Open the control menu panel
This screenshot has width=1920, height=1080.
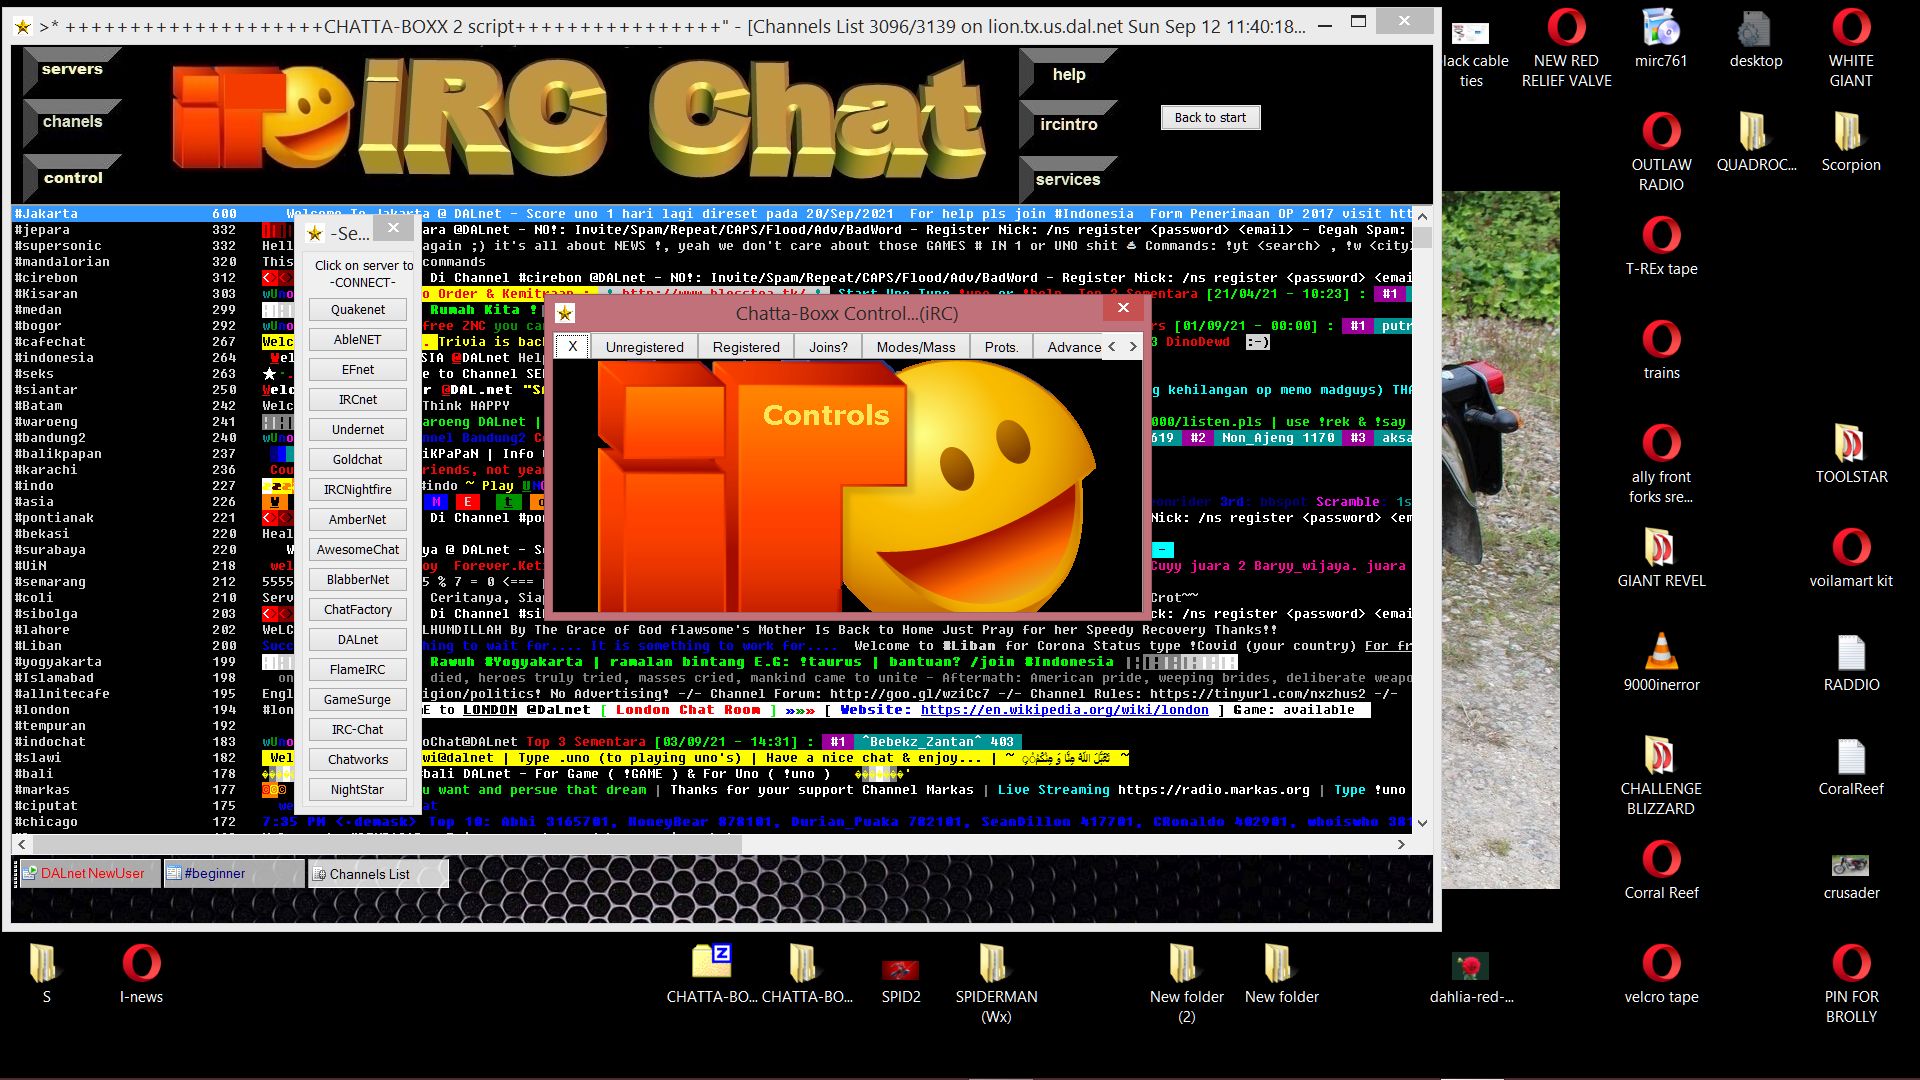click(x=72, y=178)
